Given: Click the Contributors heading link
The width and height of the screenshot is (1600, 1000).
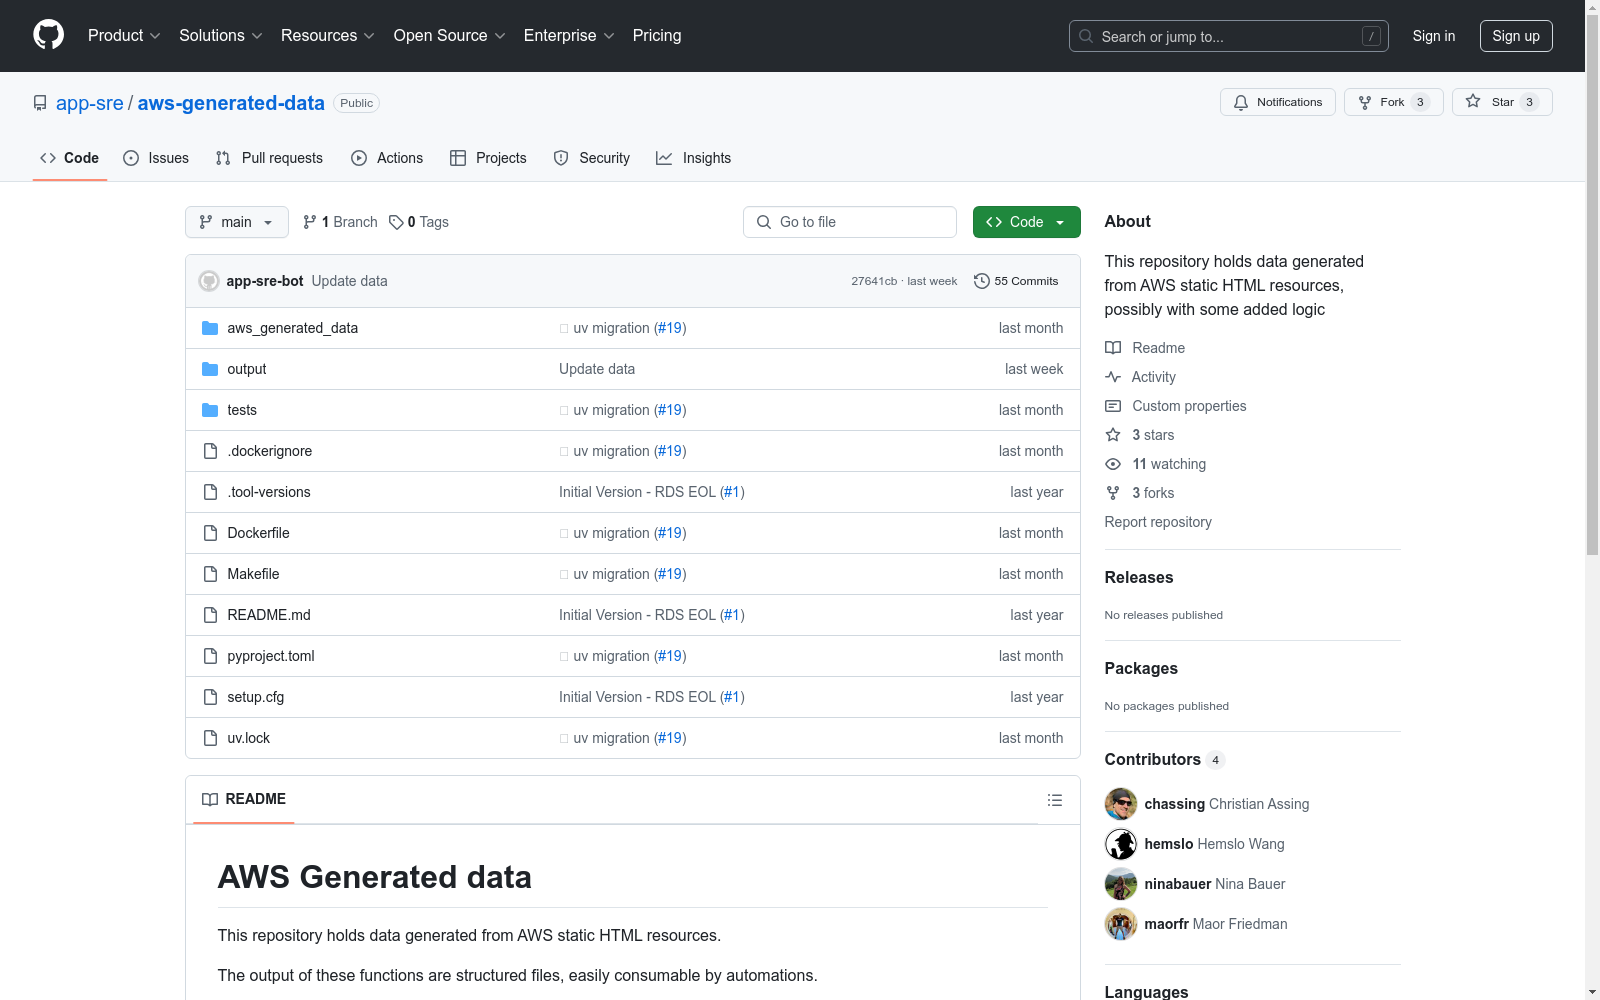Looking at the screenshot, I should [x=1153, y=759].
